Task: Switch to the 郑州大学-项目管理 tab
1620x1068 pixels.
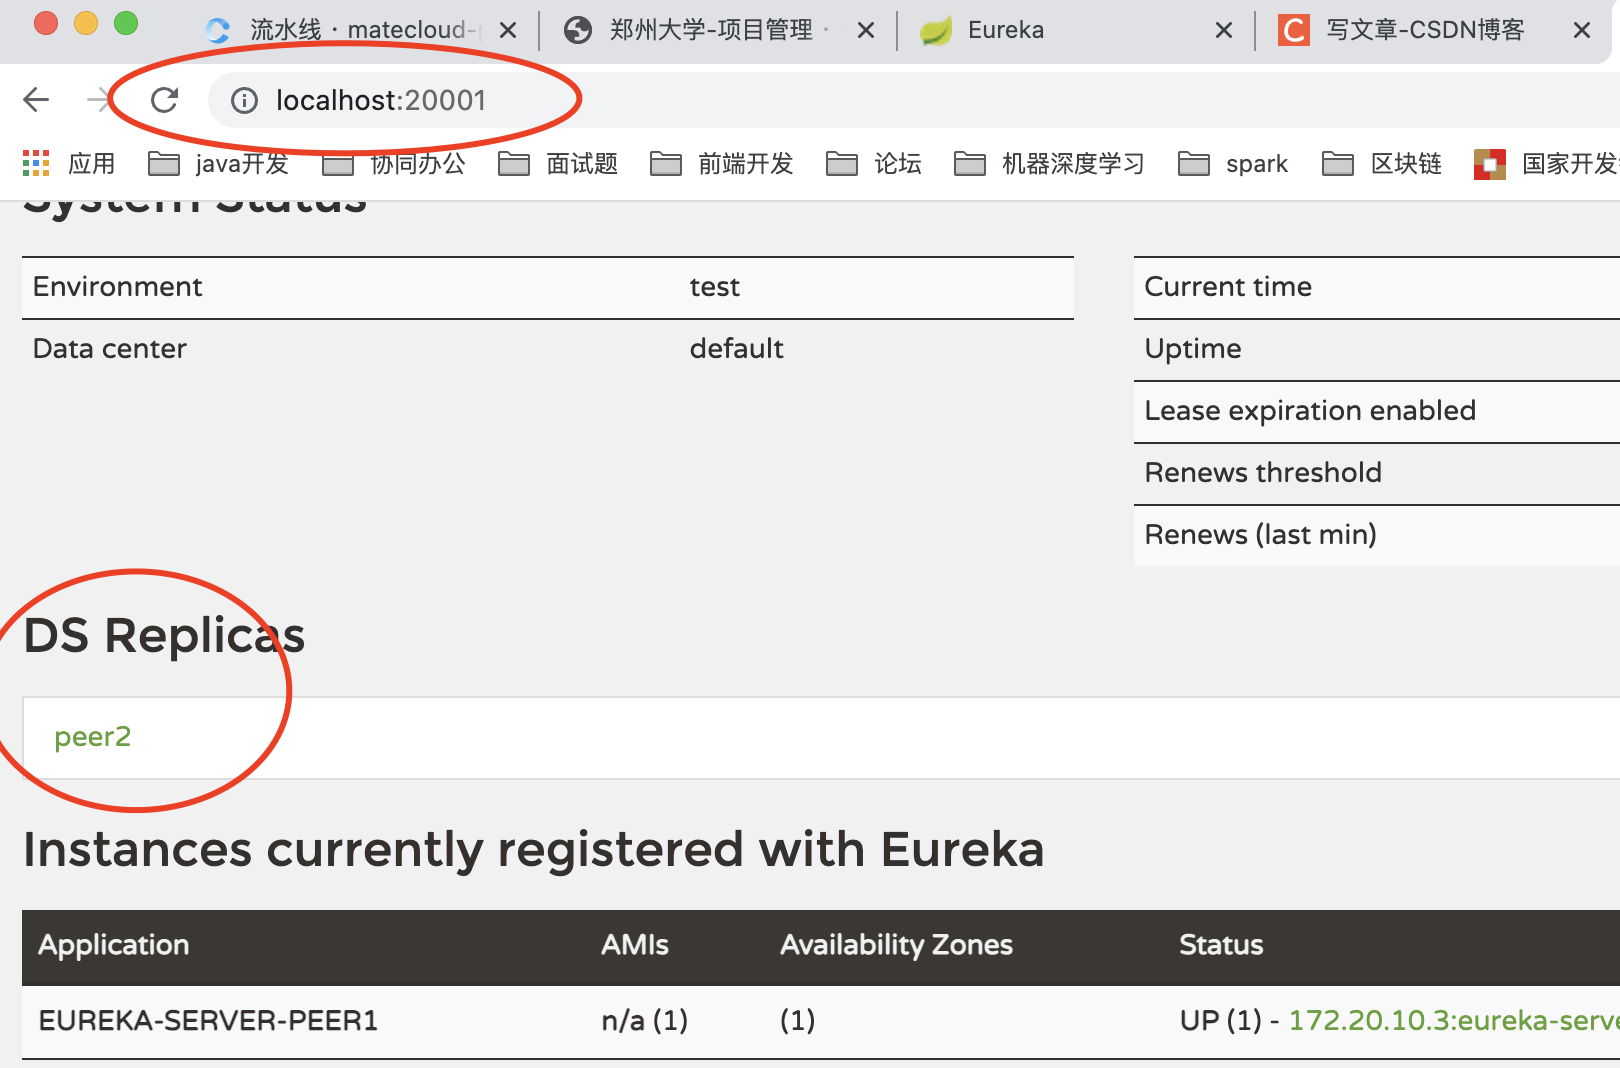Action: pos(710,30)
